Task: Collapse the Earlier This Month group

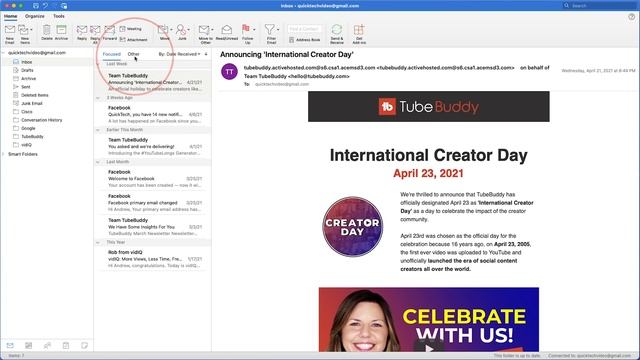Action: (x=98, y=130)
